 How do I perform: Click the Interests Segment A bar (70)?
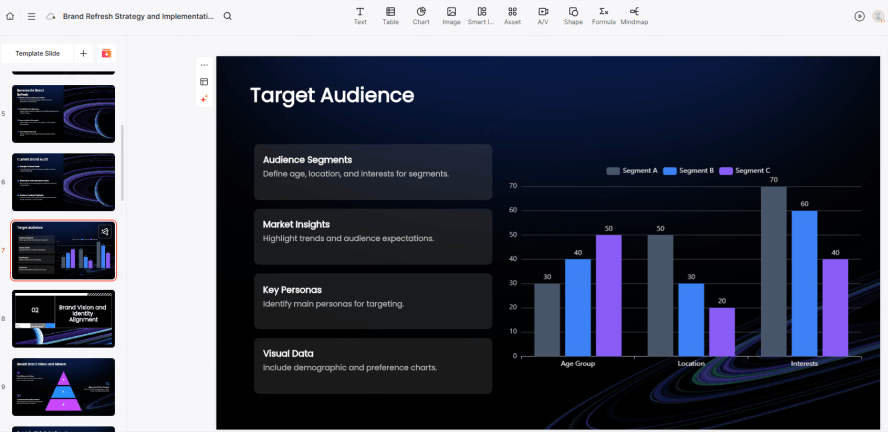point(774,271)
